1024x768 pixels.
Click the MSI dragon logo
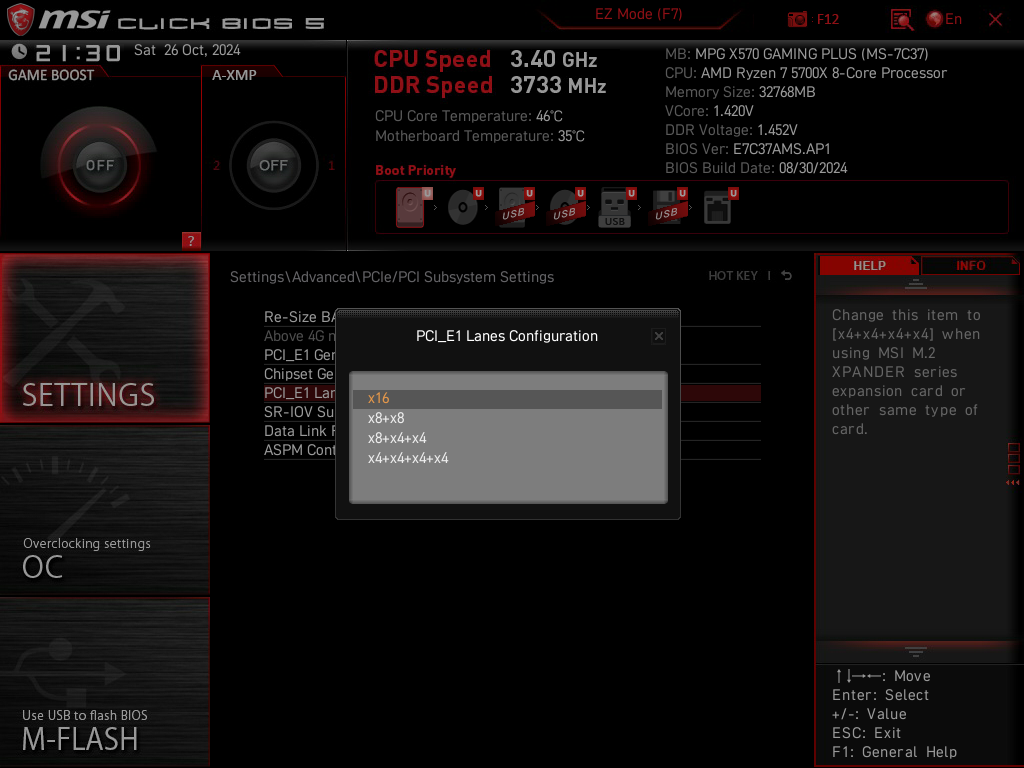20,19
